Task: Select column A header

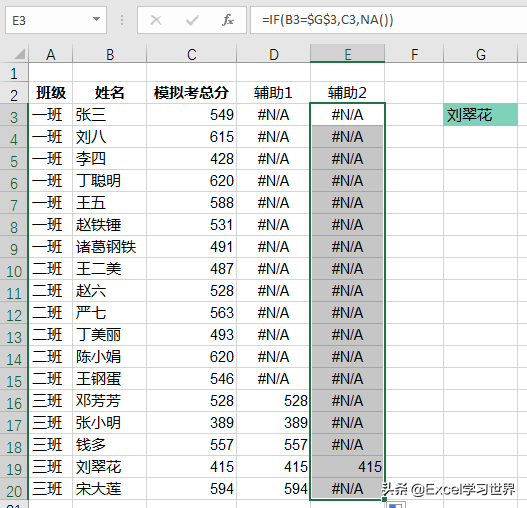Action: (x=51, y=54)
